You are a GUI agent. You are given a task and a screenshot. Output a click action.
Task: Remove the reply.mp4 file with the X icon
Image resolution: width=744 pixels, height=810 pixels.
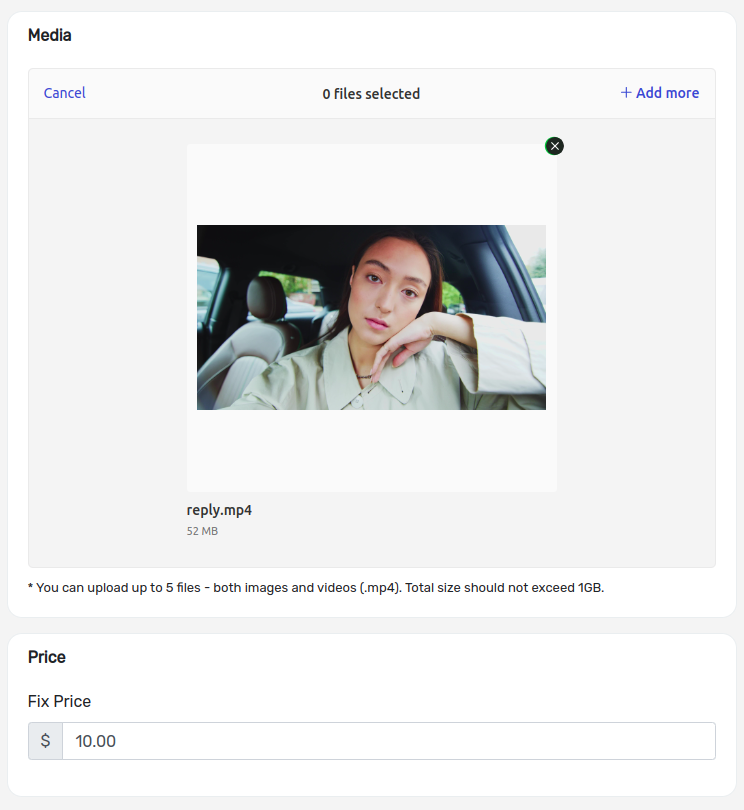tap(554, 146)
